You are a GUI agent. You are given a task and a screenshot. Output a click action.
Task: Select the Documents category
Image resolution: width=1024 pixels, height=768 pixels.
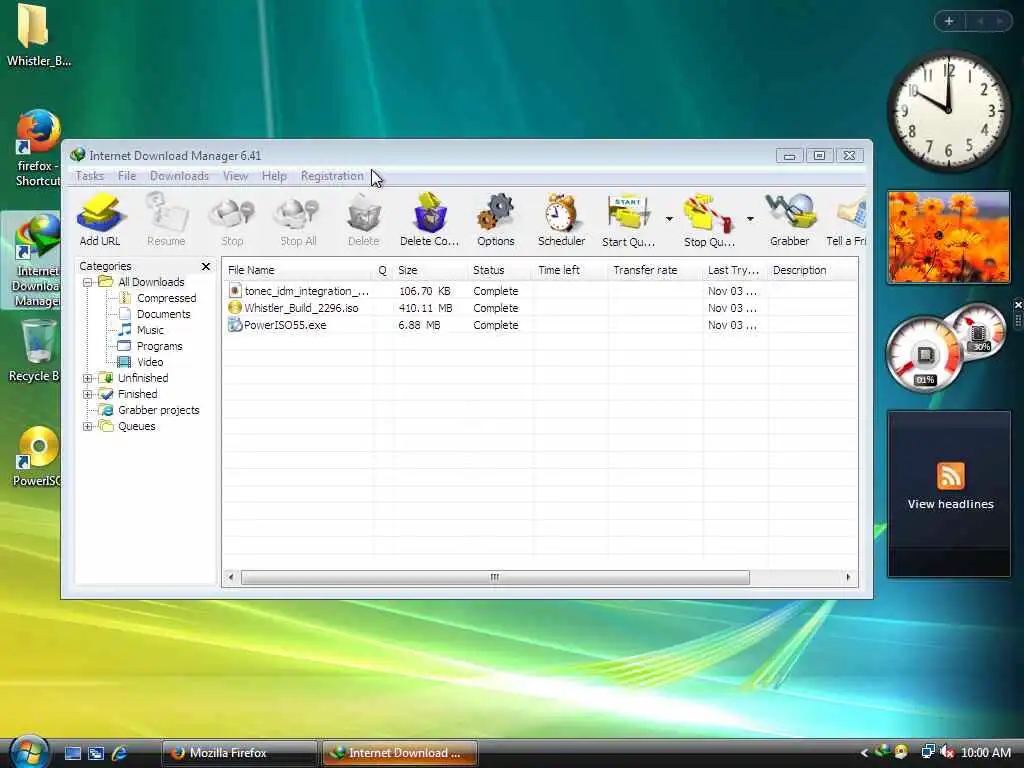pyautogui.click(x=163, y=314)
